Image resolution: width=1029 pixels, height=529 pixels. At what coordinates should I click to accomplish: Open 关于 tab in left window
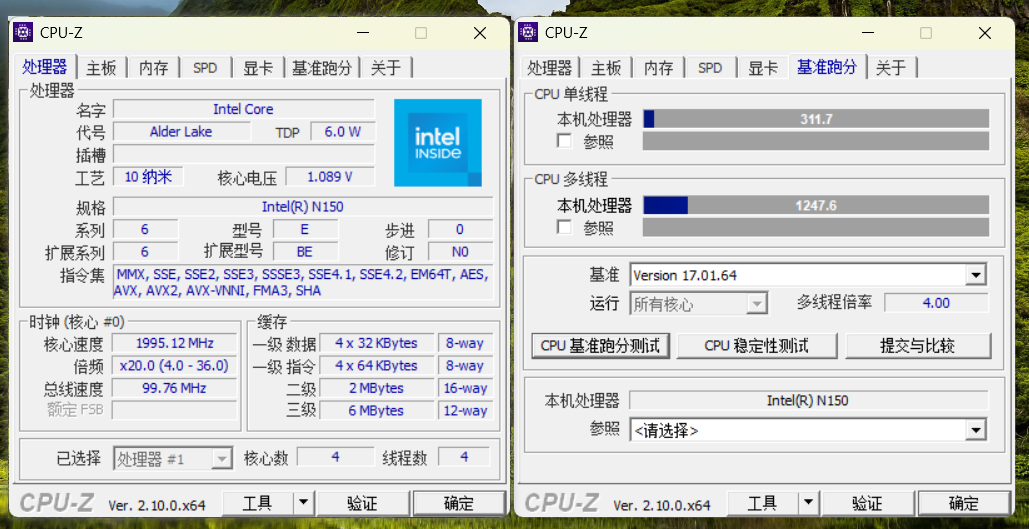click(386, 68)
